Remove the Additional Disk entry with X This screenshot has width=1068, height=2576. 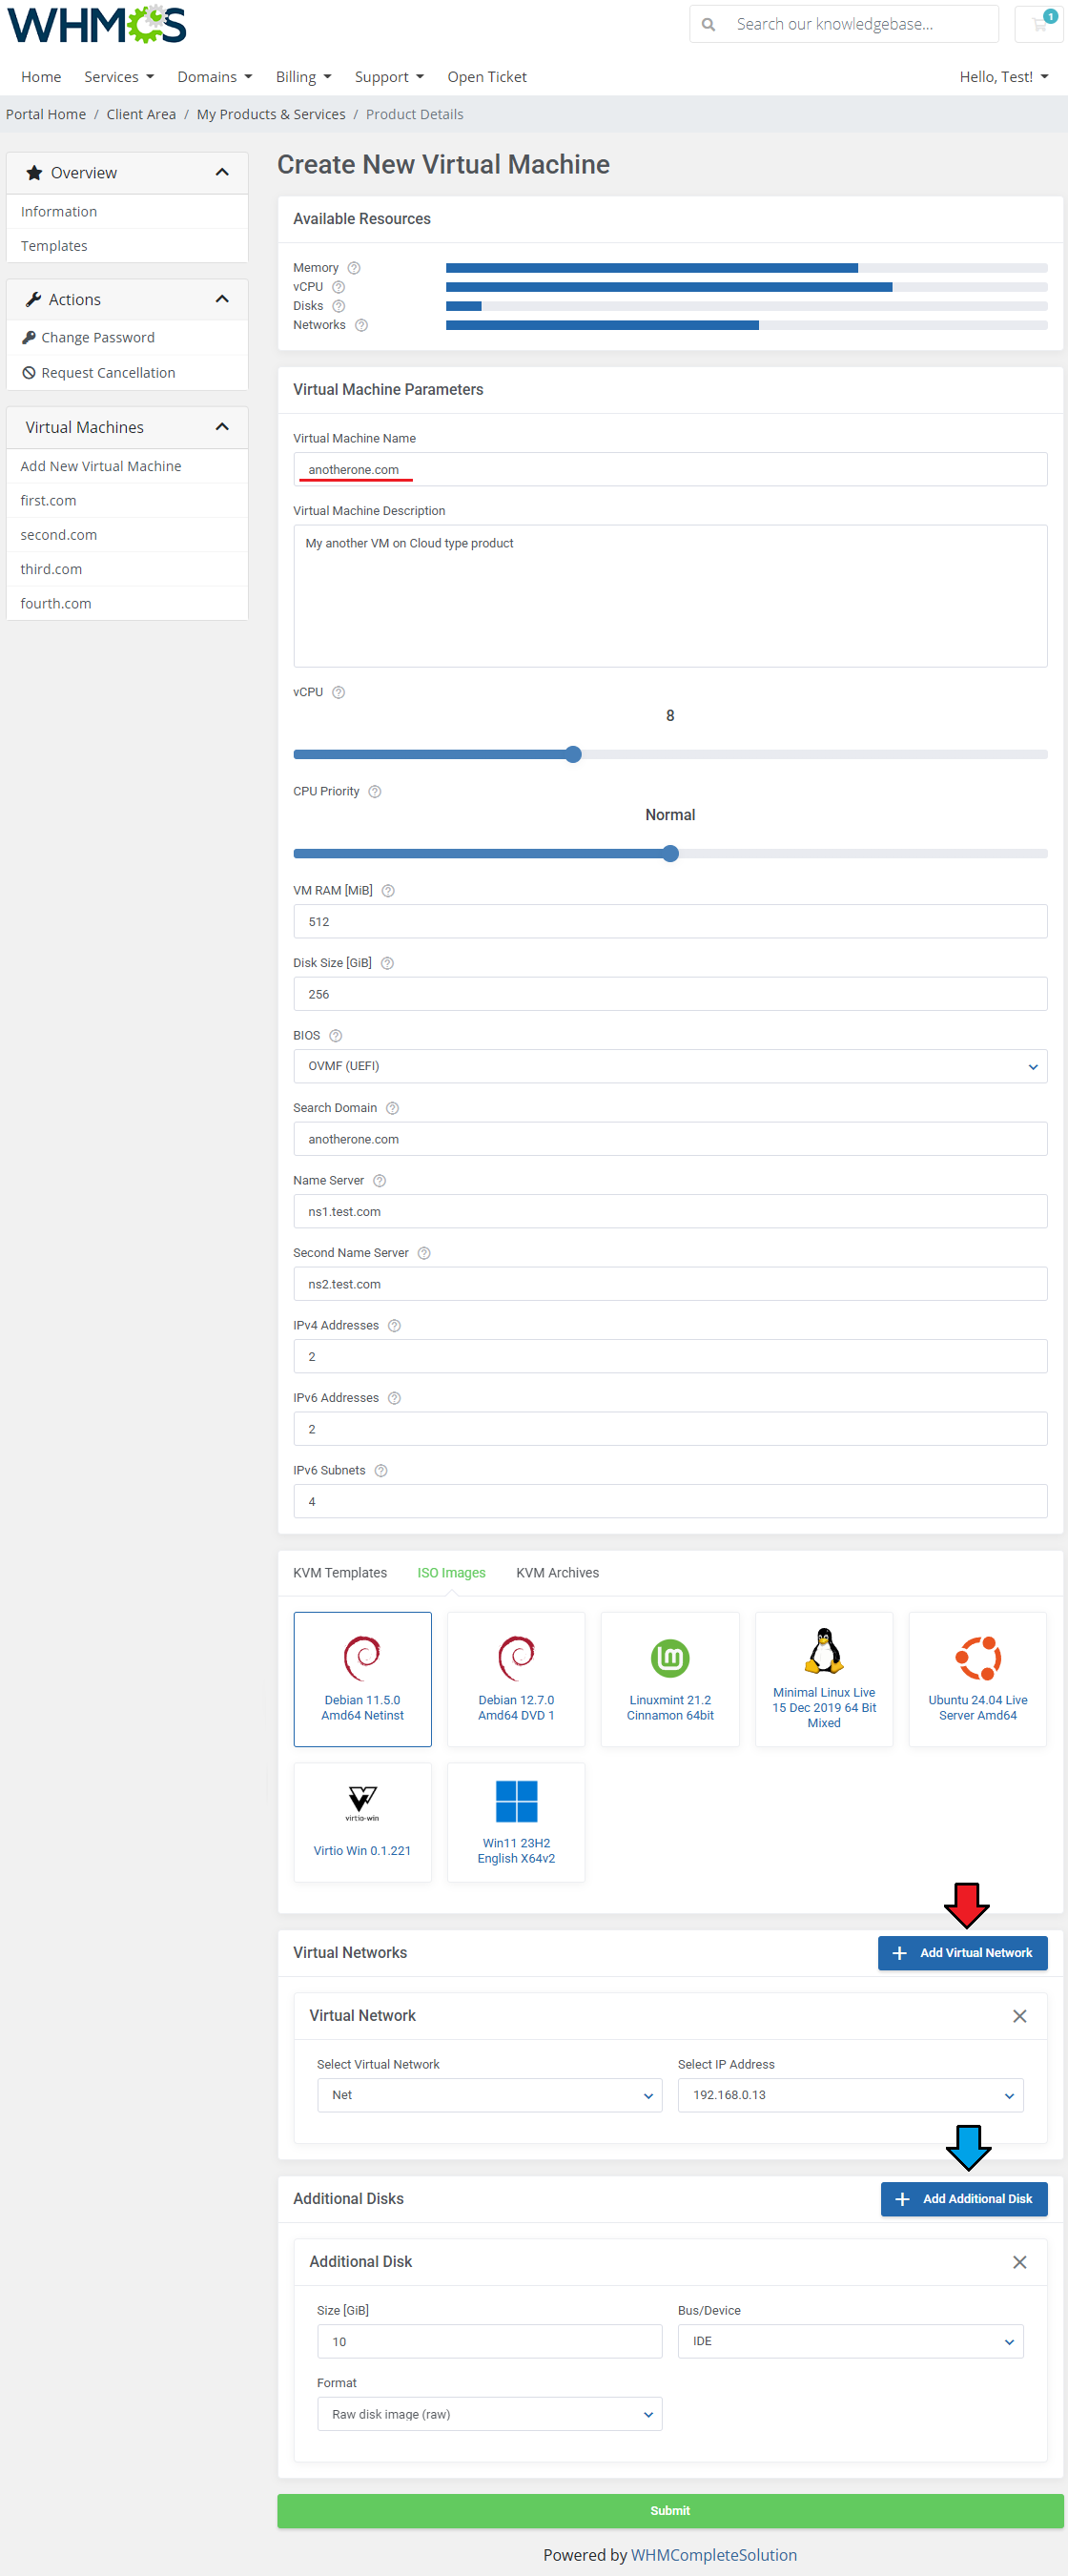(x=1019, y=2261)
